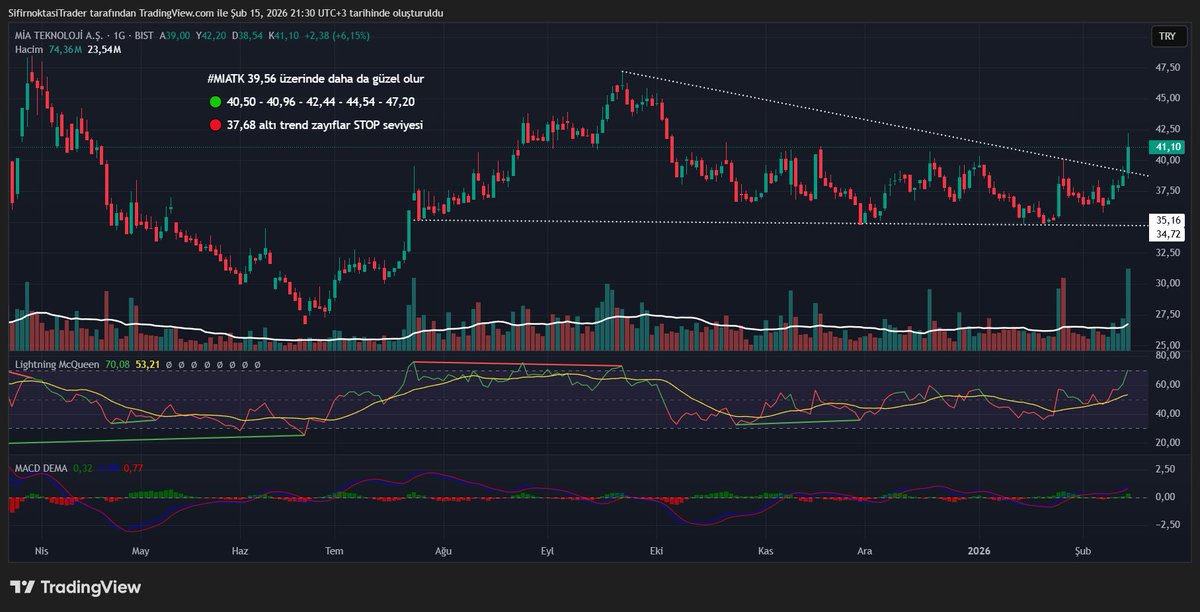Click the MACD DEMA value 0,77
1200x612 pixels.
point(133,467)
